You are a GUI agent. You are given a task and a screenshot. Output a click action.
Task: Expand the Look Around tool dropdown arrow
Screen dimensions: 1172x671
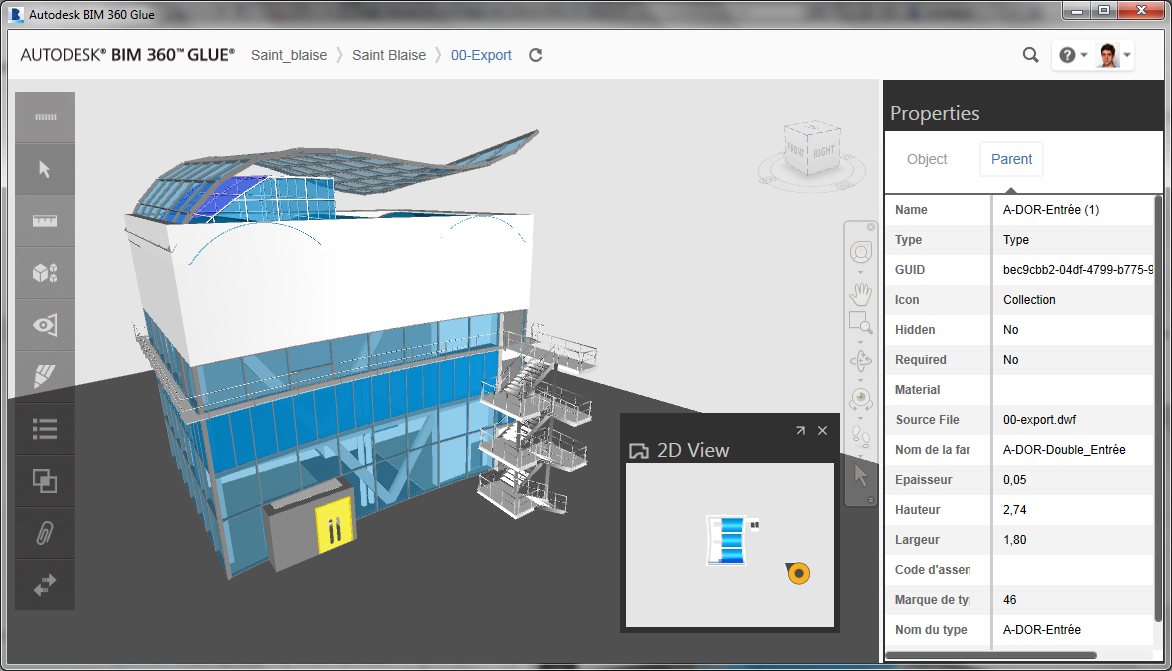(860, 418)
